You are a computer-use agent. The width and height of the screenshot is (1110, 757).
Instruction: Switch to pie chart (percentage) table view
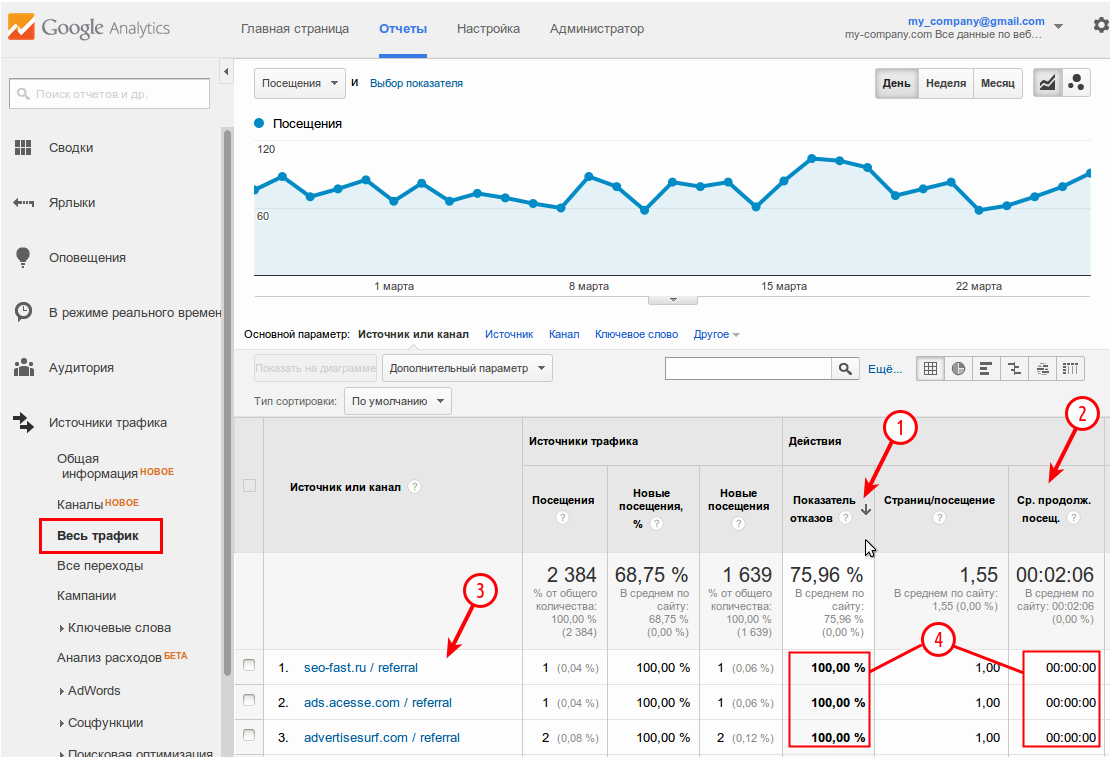tap(958, 368)
